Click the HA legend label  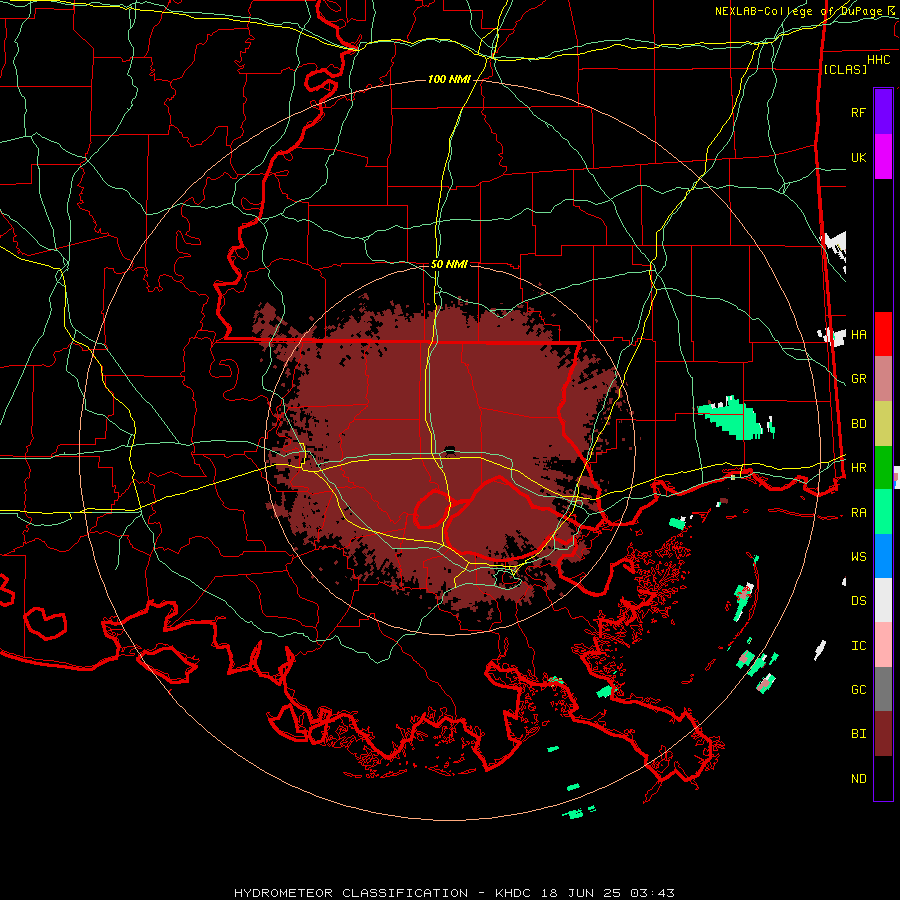click(x=858, y=335)
